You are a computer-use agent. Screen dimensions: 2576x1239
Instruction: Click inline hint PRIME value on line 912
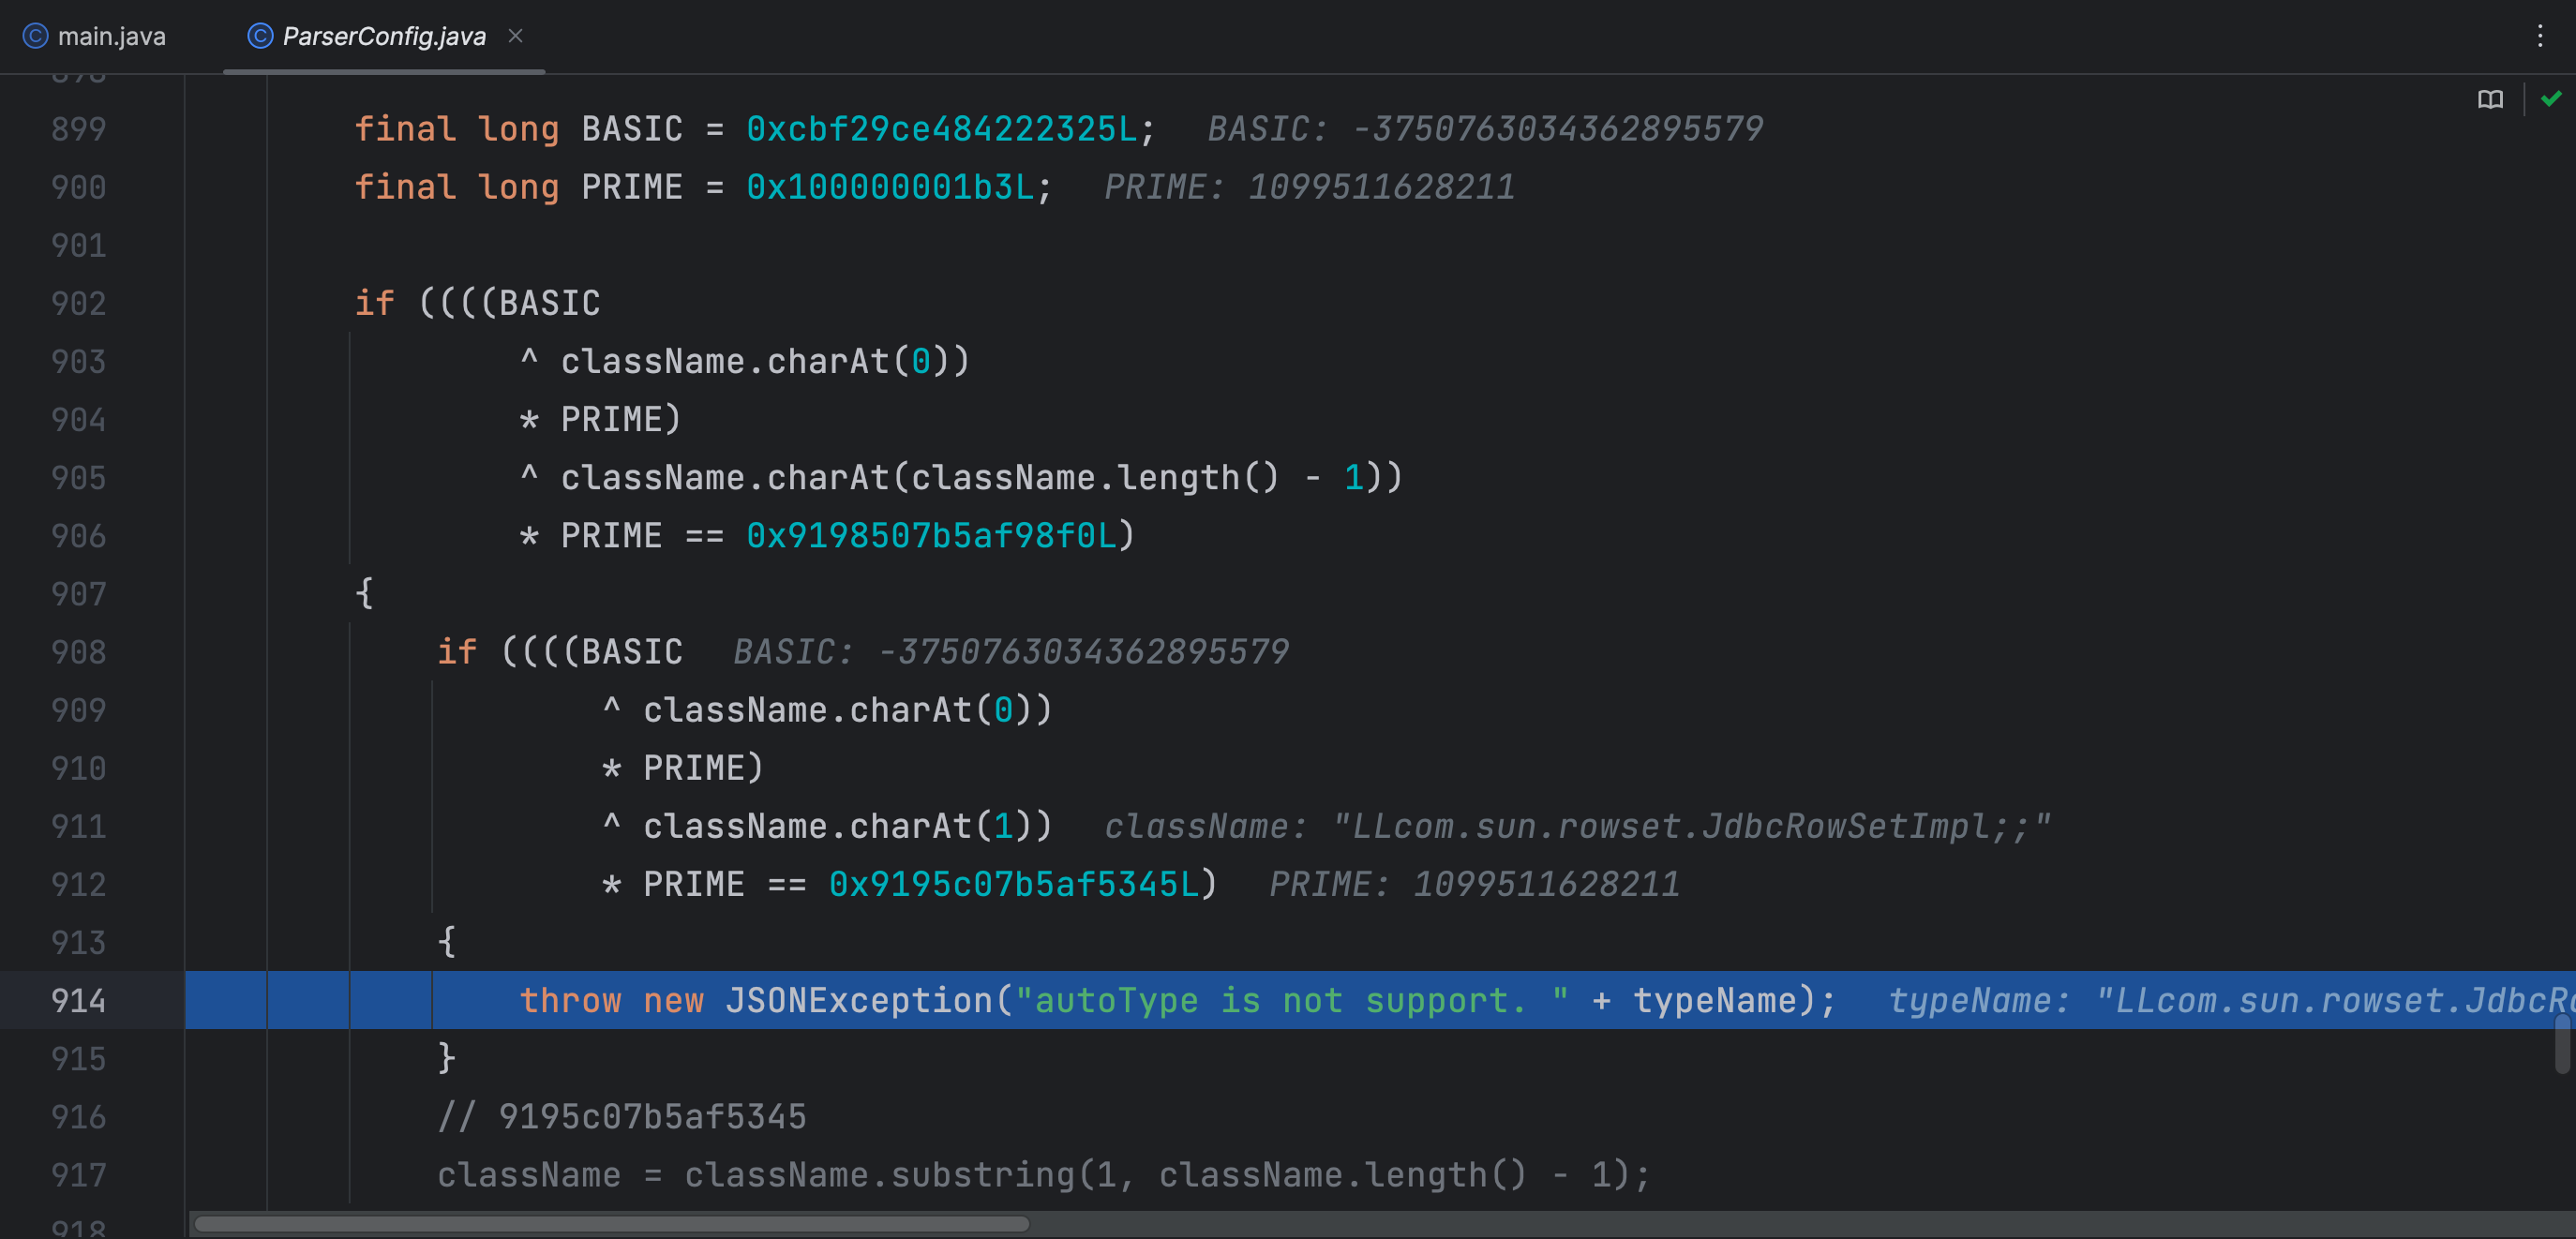[1475, 884]
